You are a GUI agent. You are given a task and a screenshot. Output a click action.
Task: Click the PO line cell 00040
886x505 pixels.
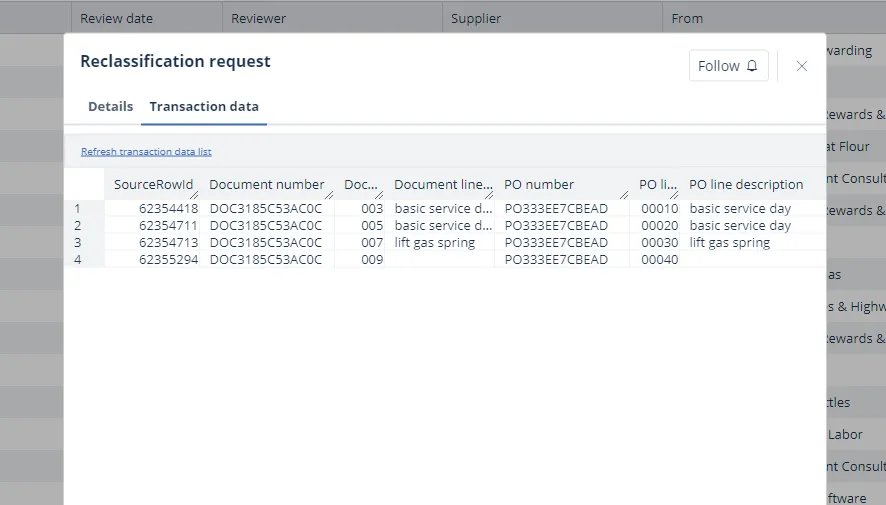pyautogui.click(x=659, y=260)
